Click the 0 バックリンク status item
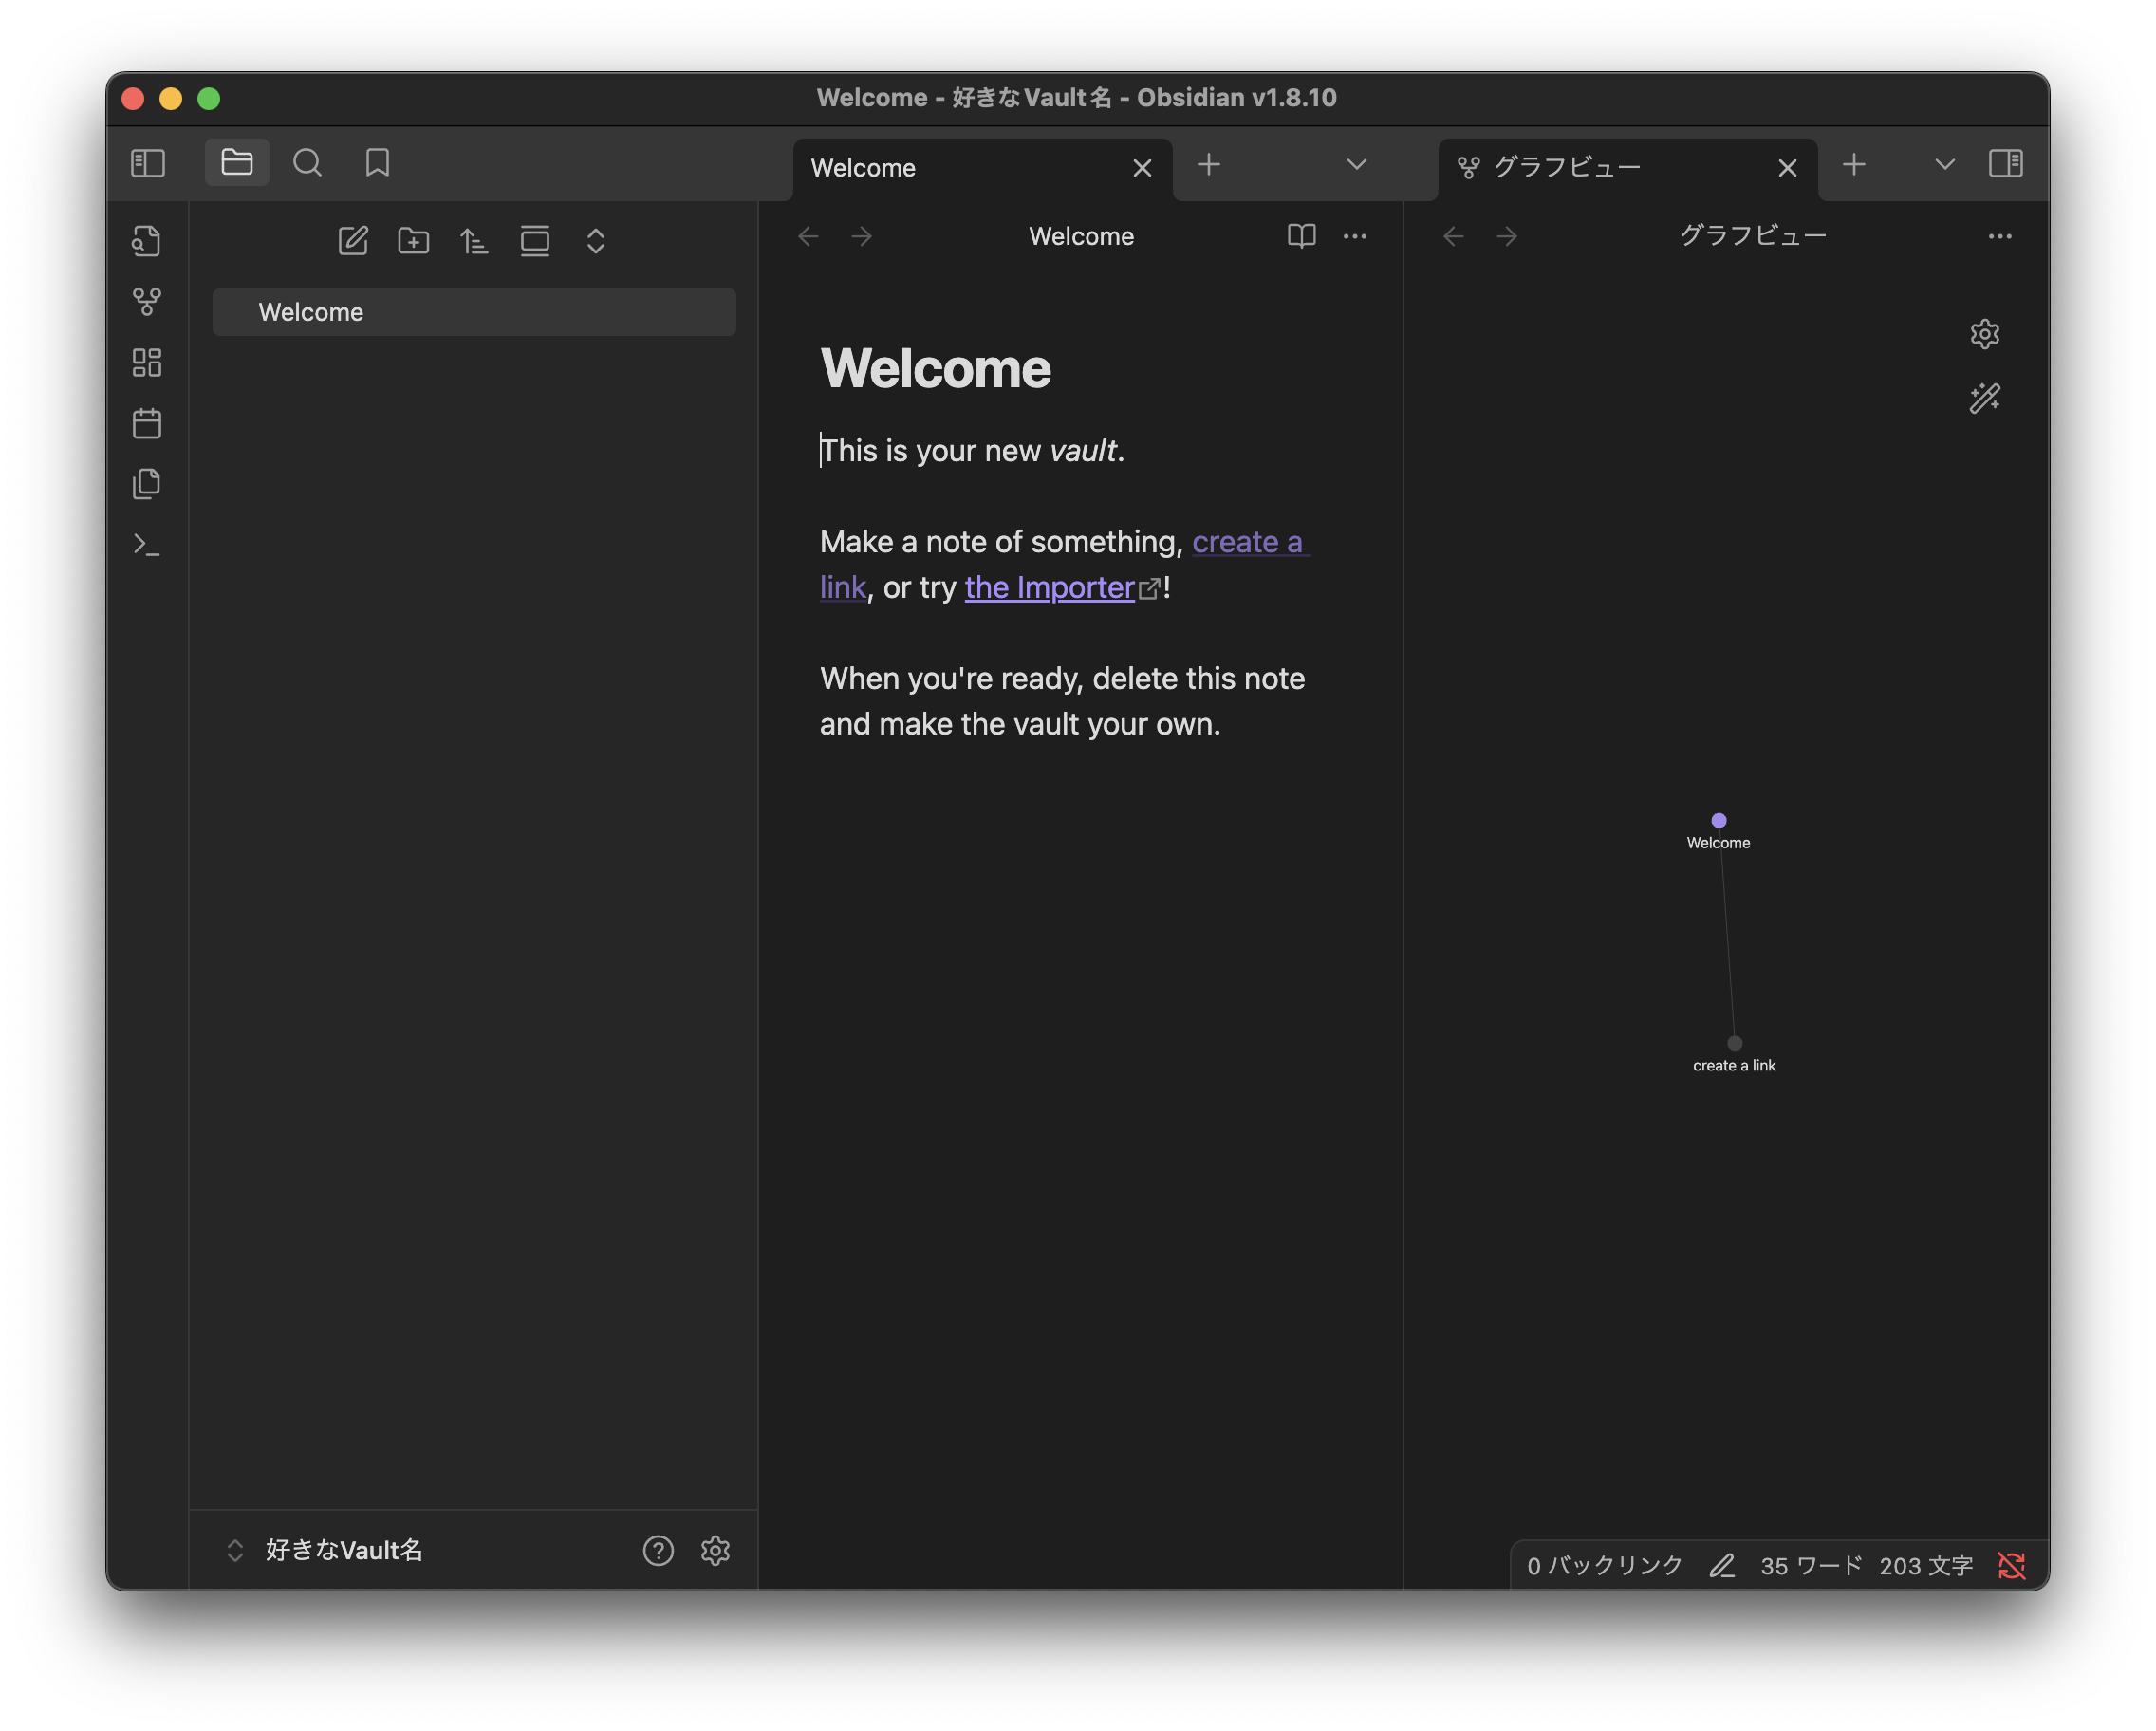This screenshot has width=2156, height=1731. [1604, 1565]
